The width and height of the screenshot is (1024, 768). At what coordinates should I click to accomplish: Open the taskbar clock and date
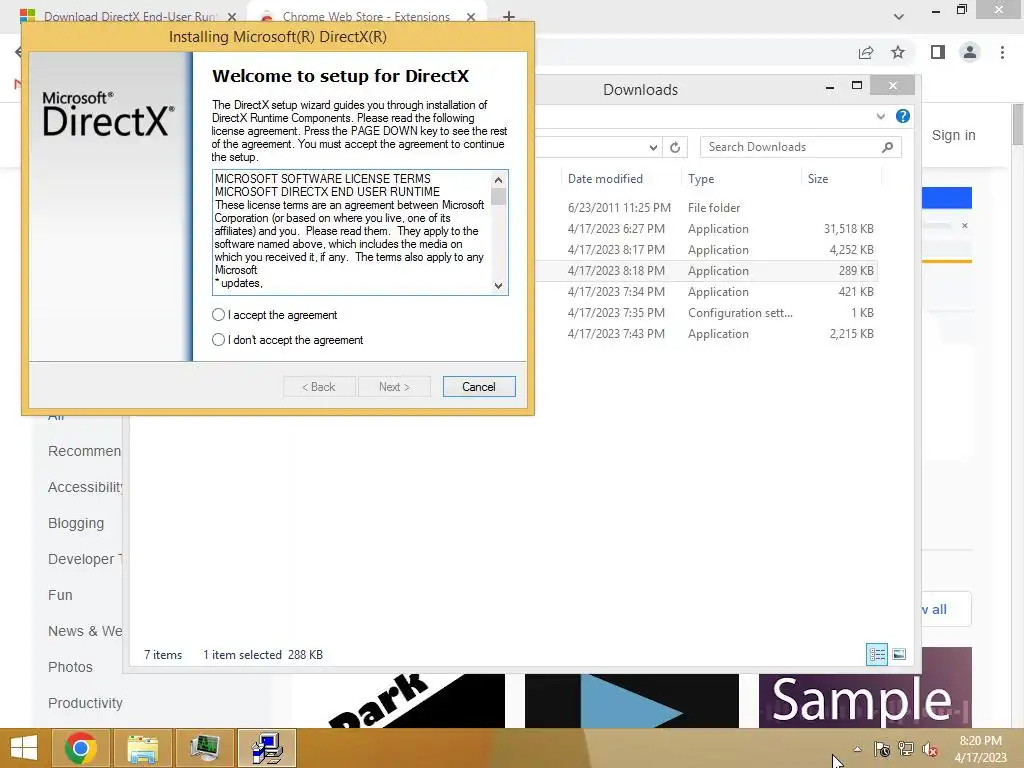[x=980, y=749]
